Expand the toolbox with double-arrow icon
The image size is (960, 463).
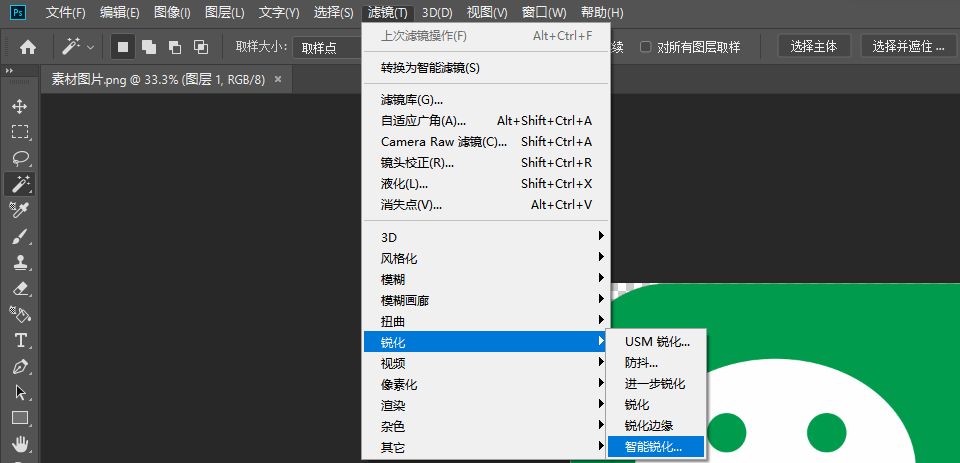pos(9,71)
